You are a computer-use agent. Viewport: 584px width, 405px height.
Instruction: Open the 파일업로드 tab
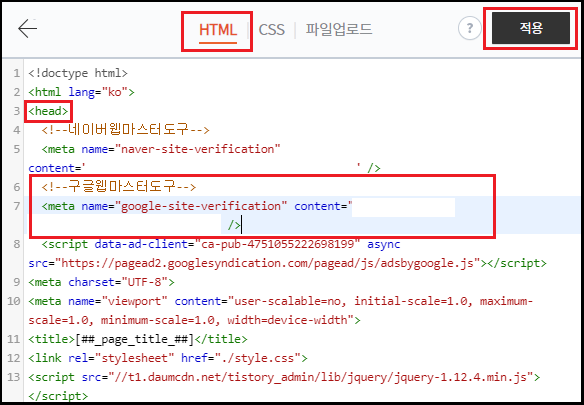pos(339,29)
